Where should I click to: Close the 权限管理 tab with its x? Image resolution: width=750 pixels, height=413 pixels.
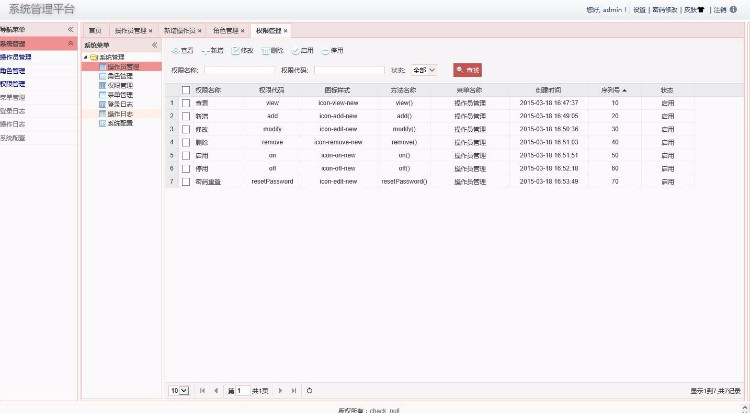point(286,31)
